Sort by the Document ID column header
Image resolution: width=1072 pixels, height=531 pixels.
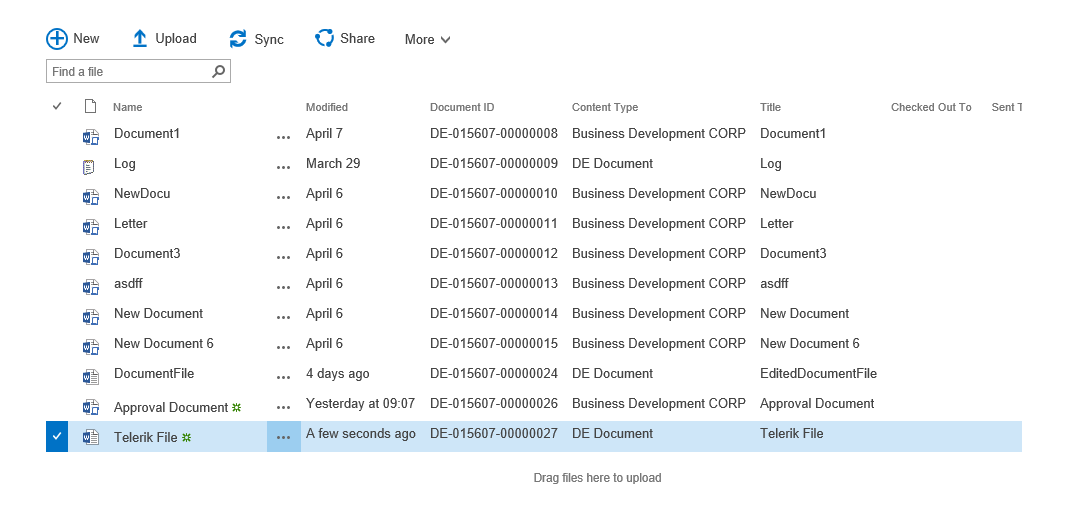461,107
